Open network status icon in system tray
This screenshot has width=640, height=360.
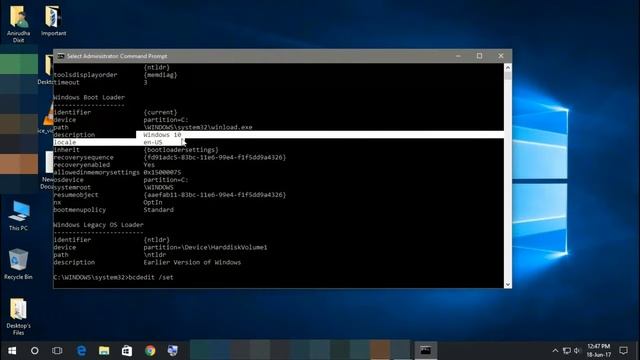(567, 351)
